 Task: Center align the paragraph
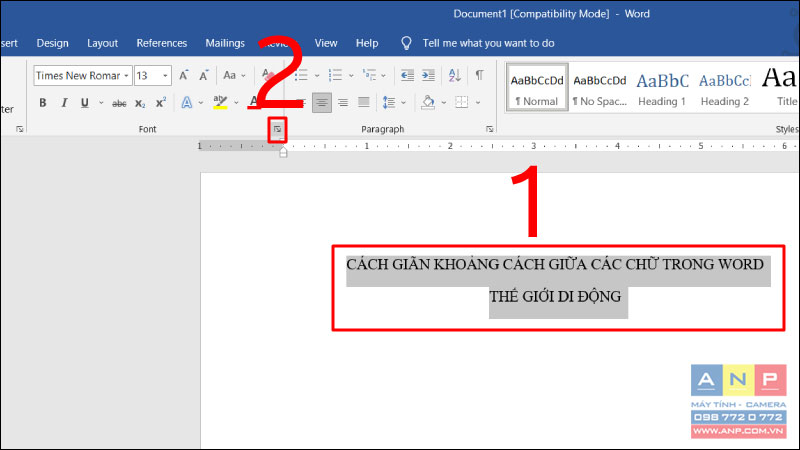point(321,103)
